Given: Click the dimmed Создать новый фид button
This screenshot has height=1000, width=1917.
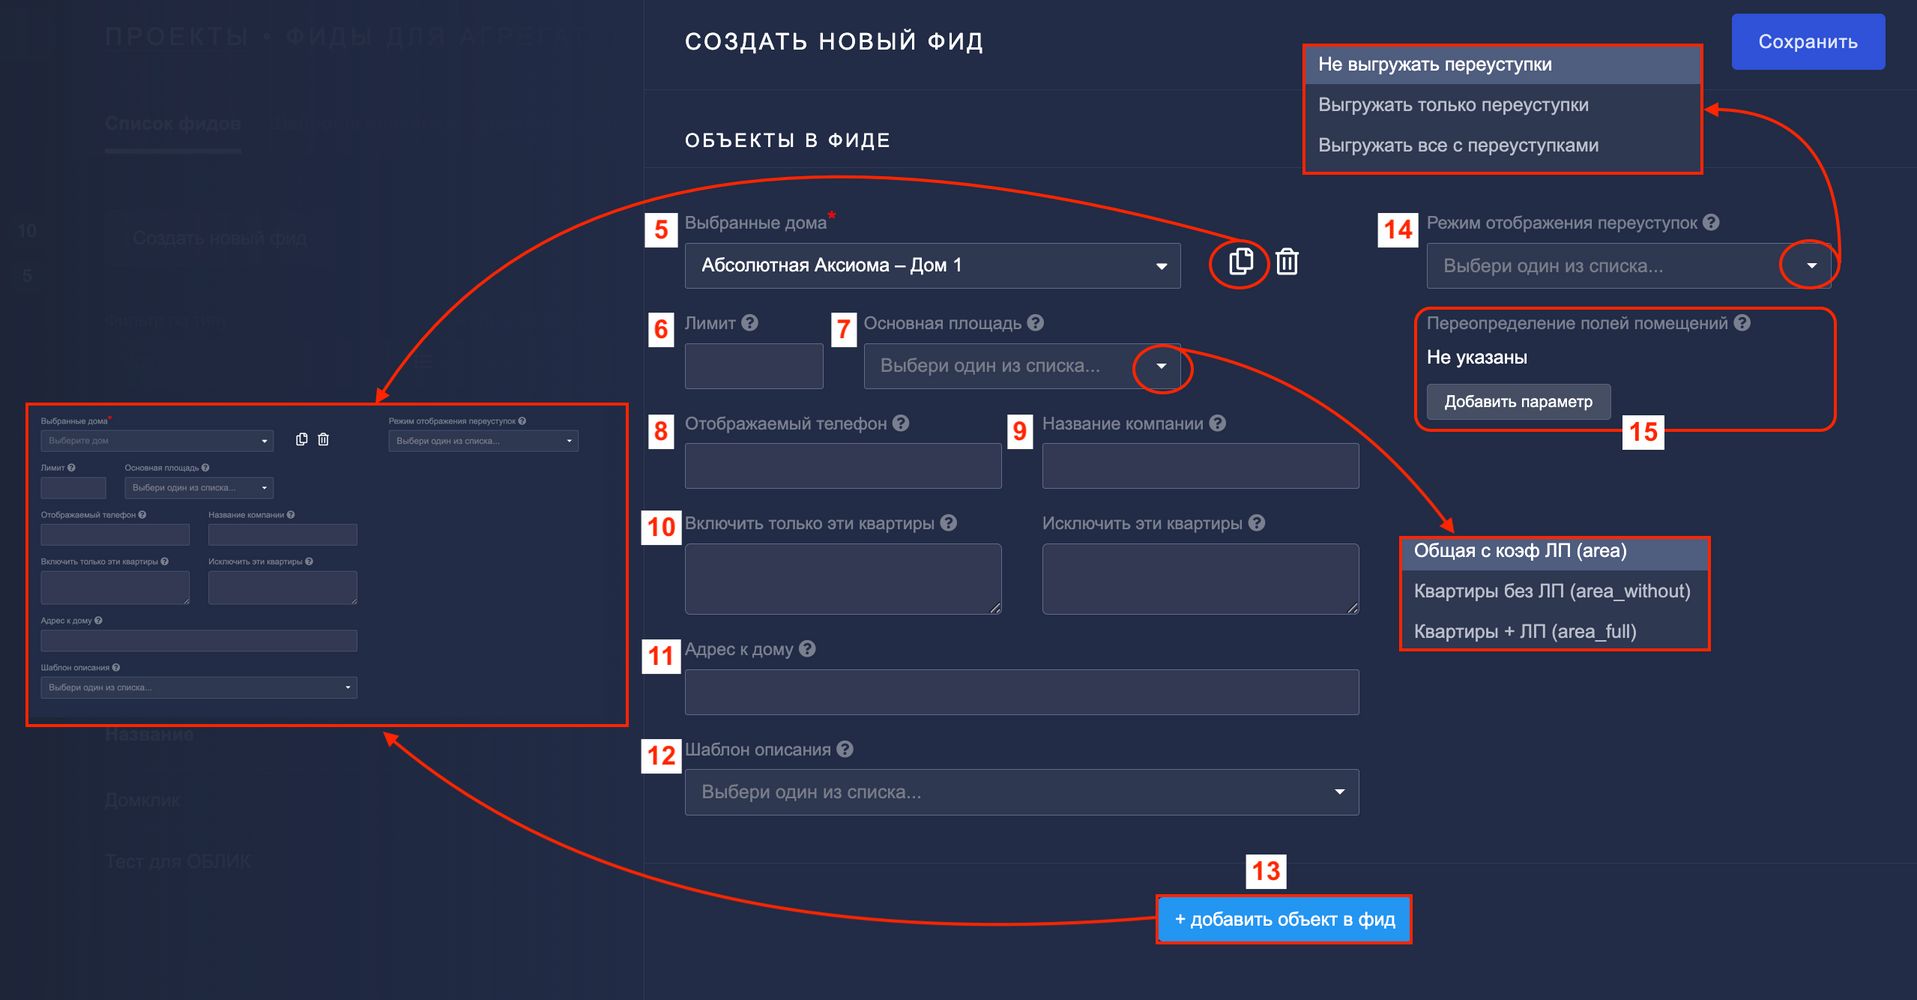Looking at the screenshot, I should coord(220,238).
